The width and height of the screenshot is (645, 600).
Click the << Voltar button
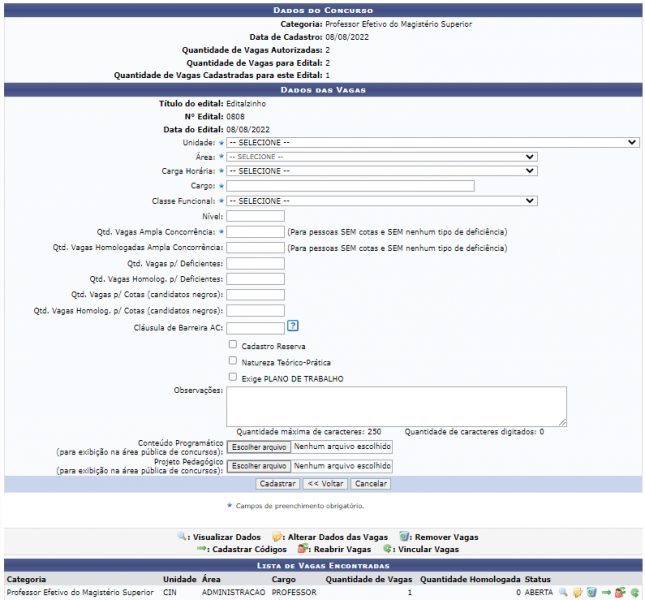325,483
